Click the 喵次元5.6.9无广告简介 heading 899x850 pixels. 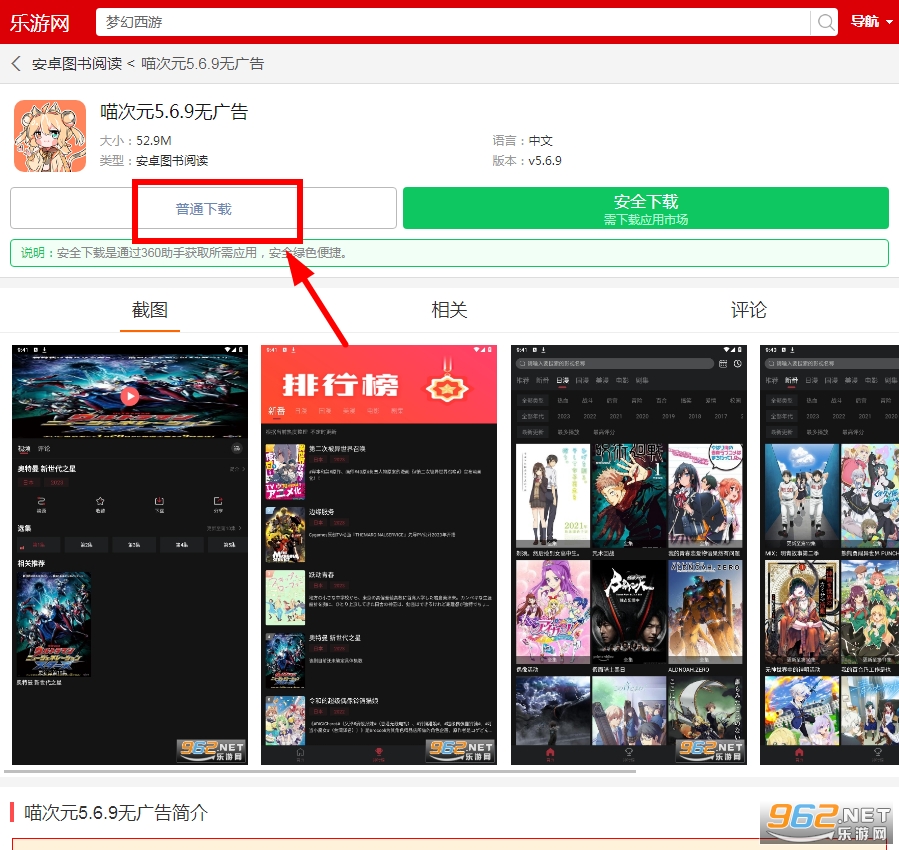(116, 812)
